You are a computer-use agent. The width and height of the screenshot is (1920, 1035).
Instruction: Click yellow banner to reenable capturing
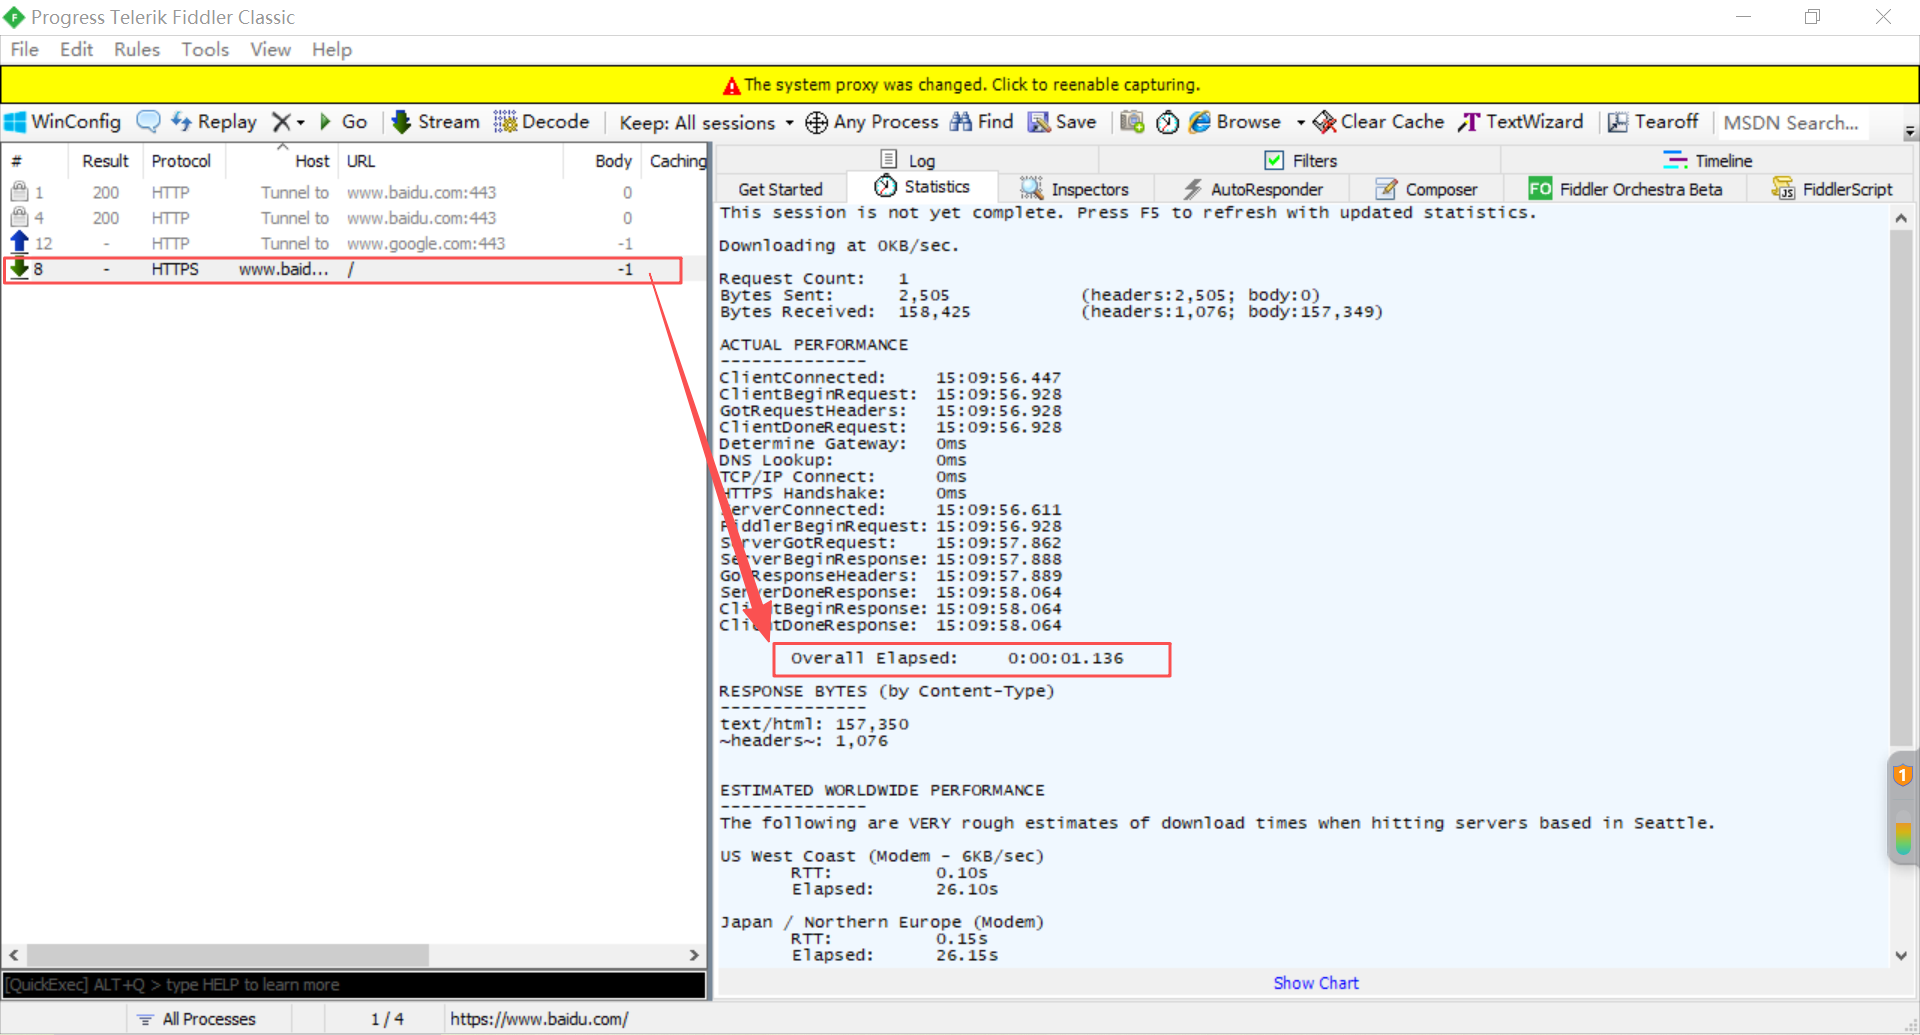960,85
